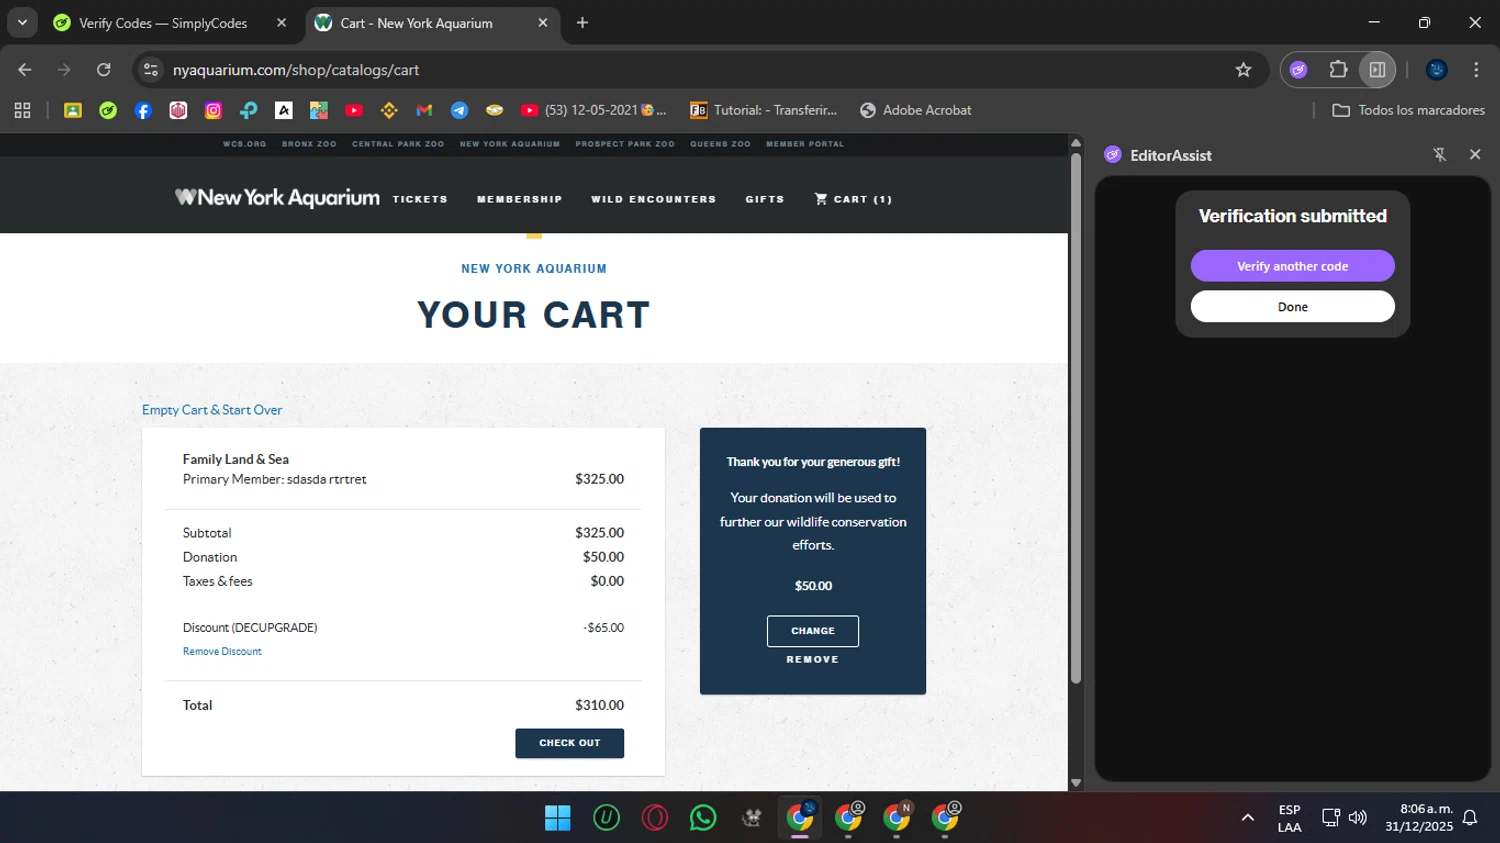Screen dimensions: 1500x843
Task: Click the CHECK OUT button
Action: point(570,743)
